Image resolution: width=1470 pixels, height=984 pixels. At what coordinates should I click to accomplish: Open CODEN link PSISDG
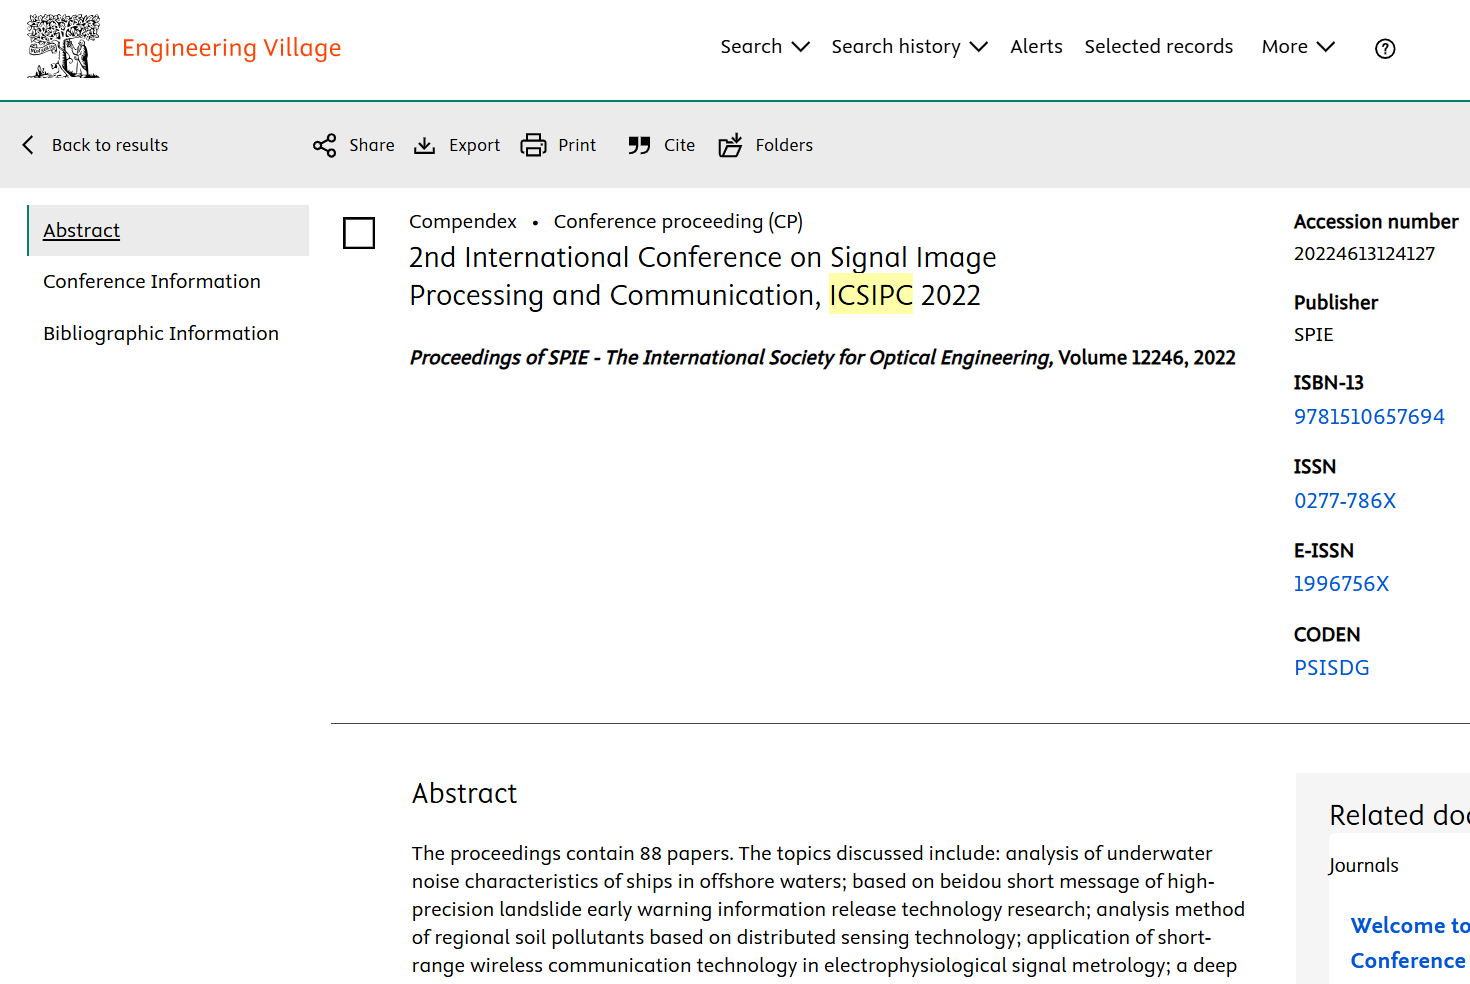[x=1332, y=668]
